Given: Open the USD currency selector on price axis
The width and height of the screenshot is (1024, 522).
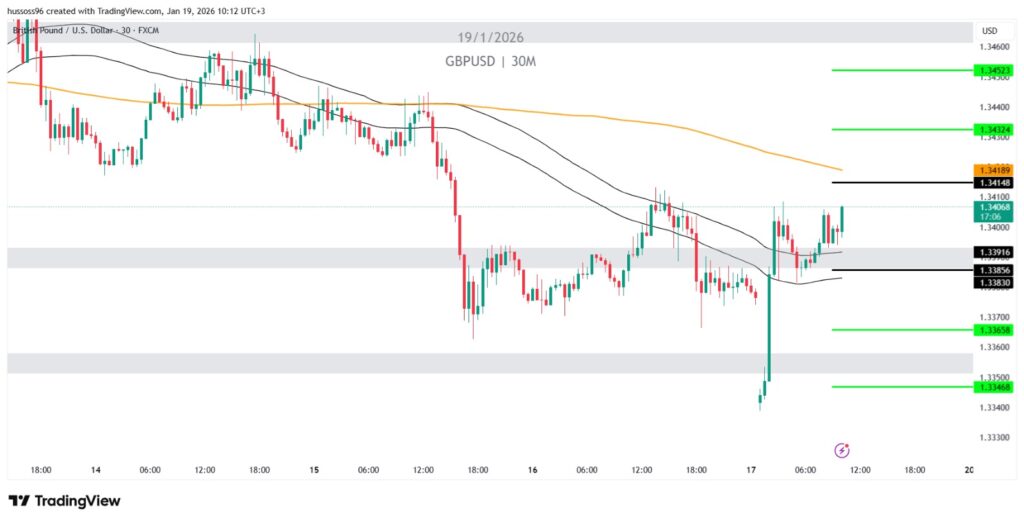Looking at the screenshot, I should point(990,30).
